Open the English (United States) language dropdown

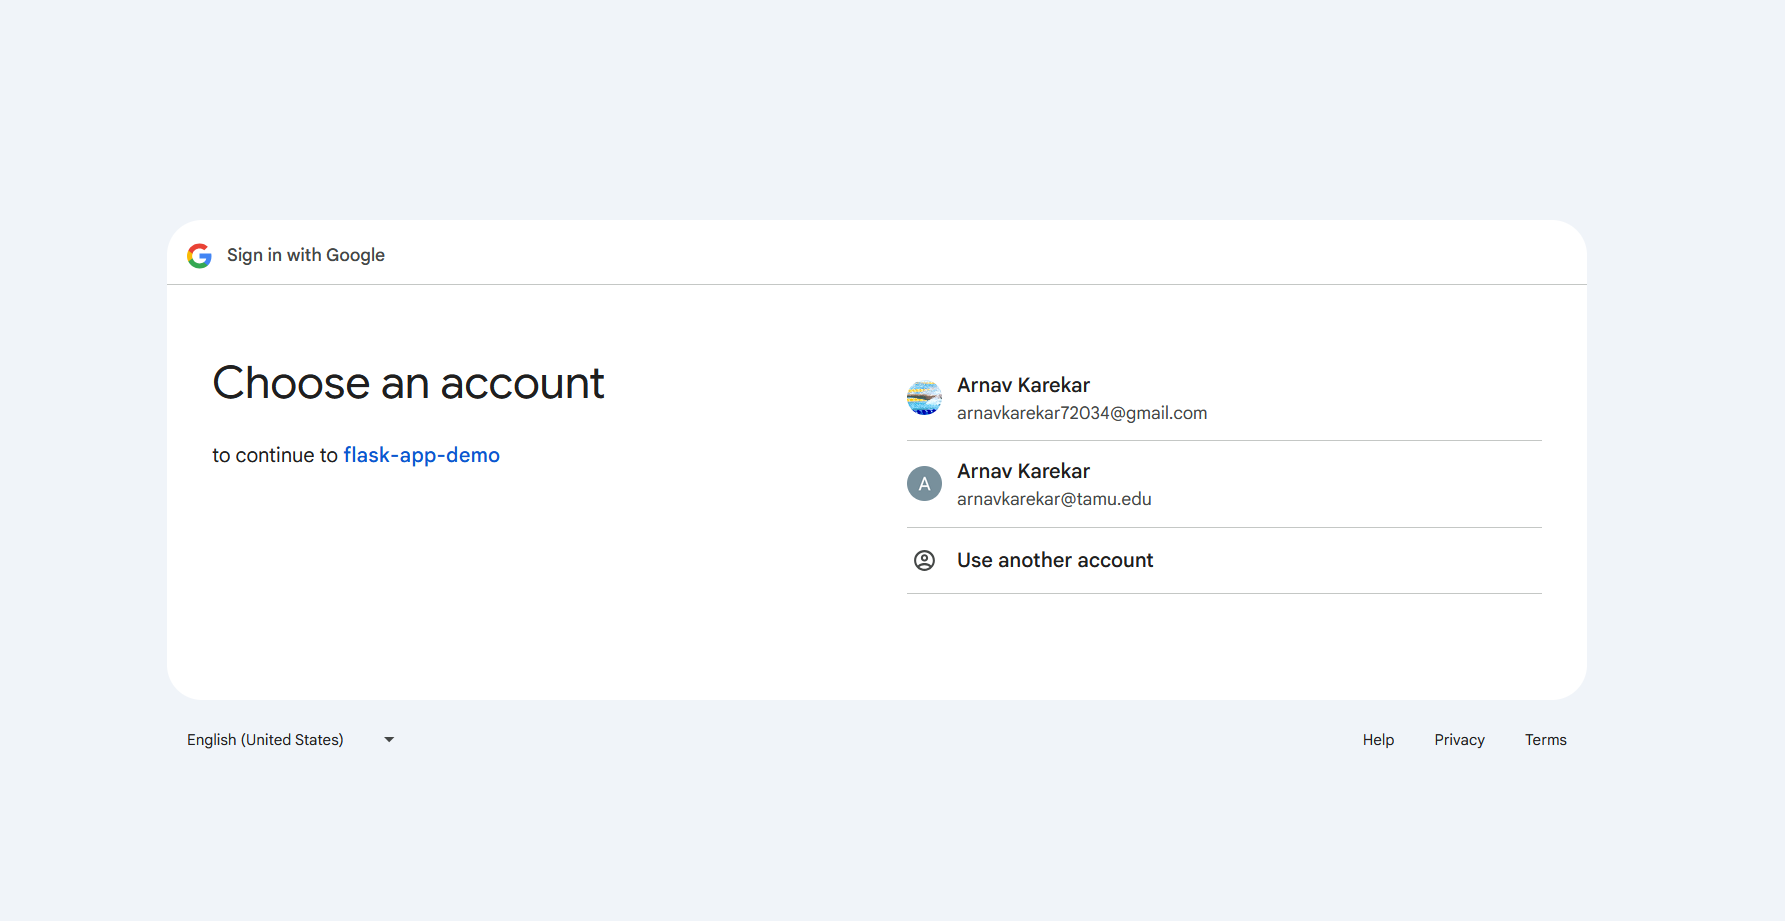tap(291, 740)
